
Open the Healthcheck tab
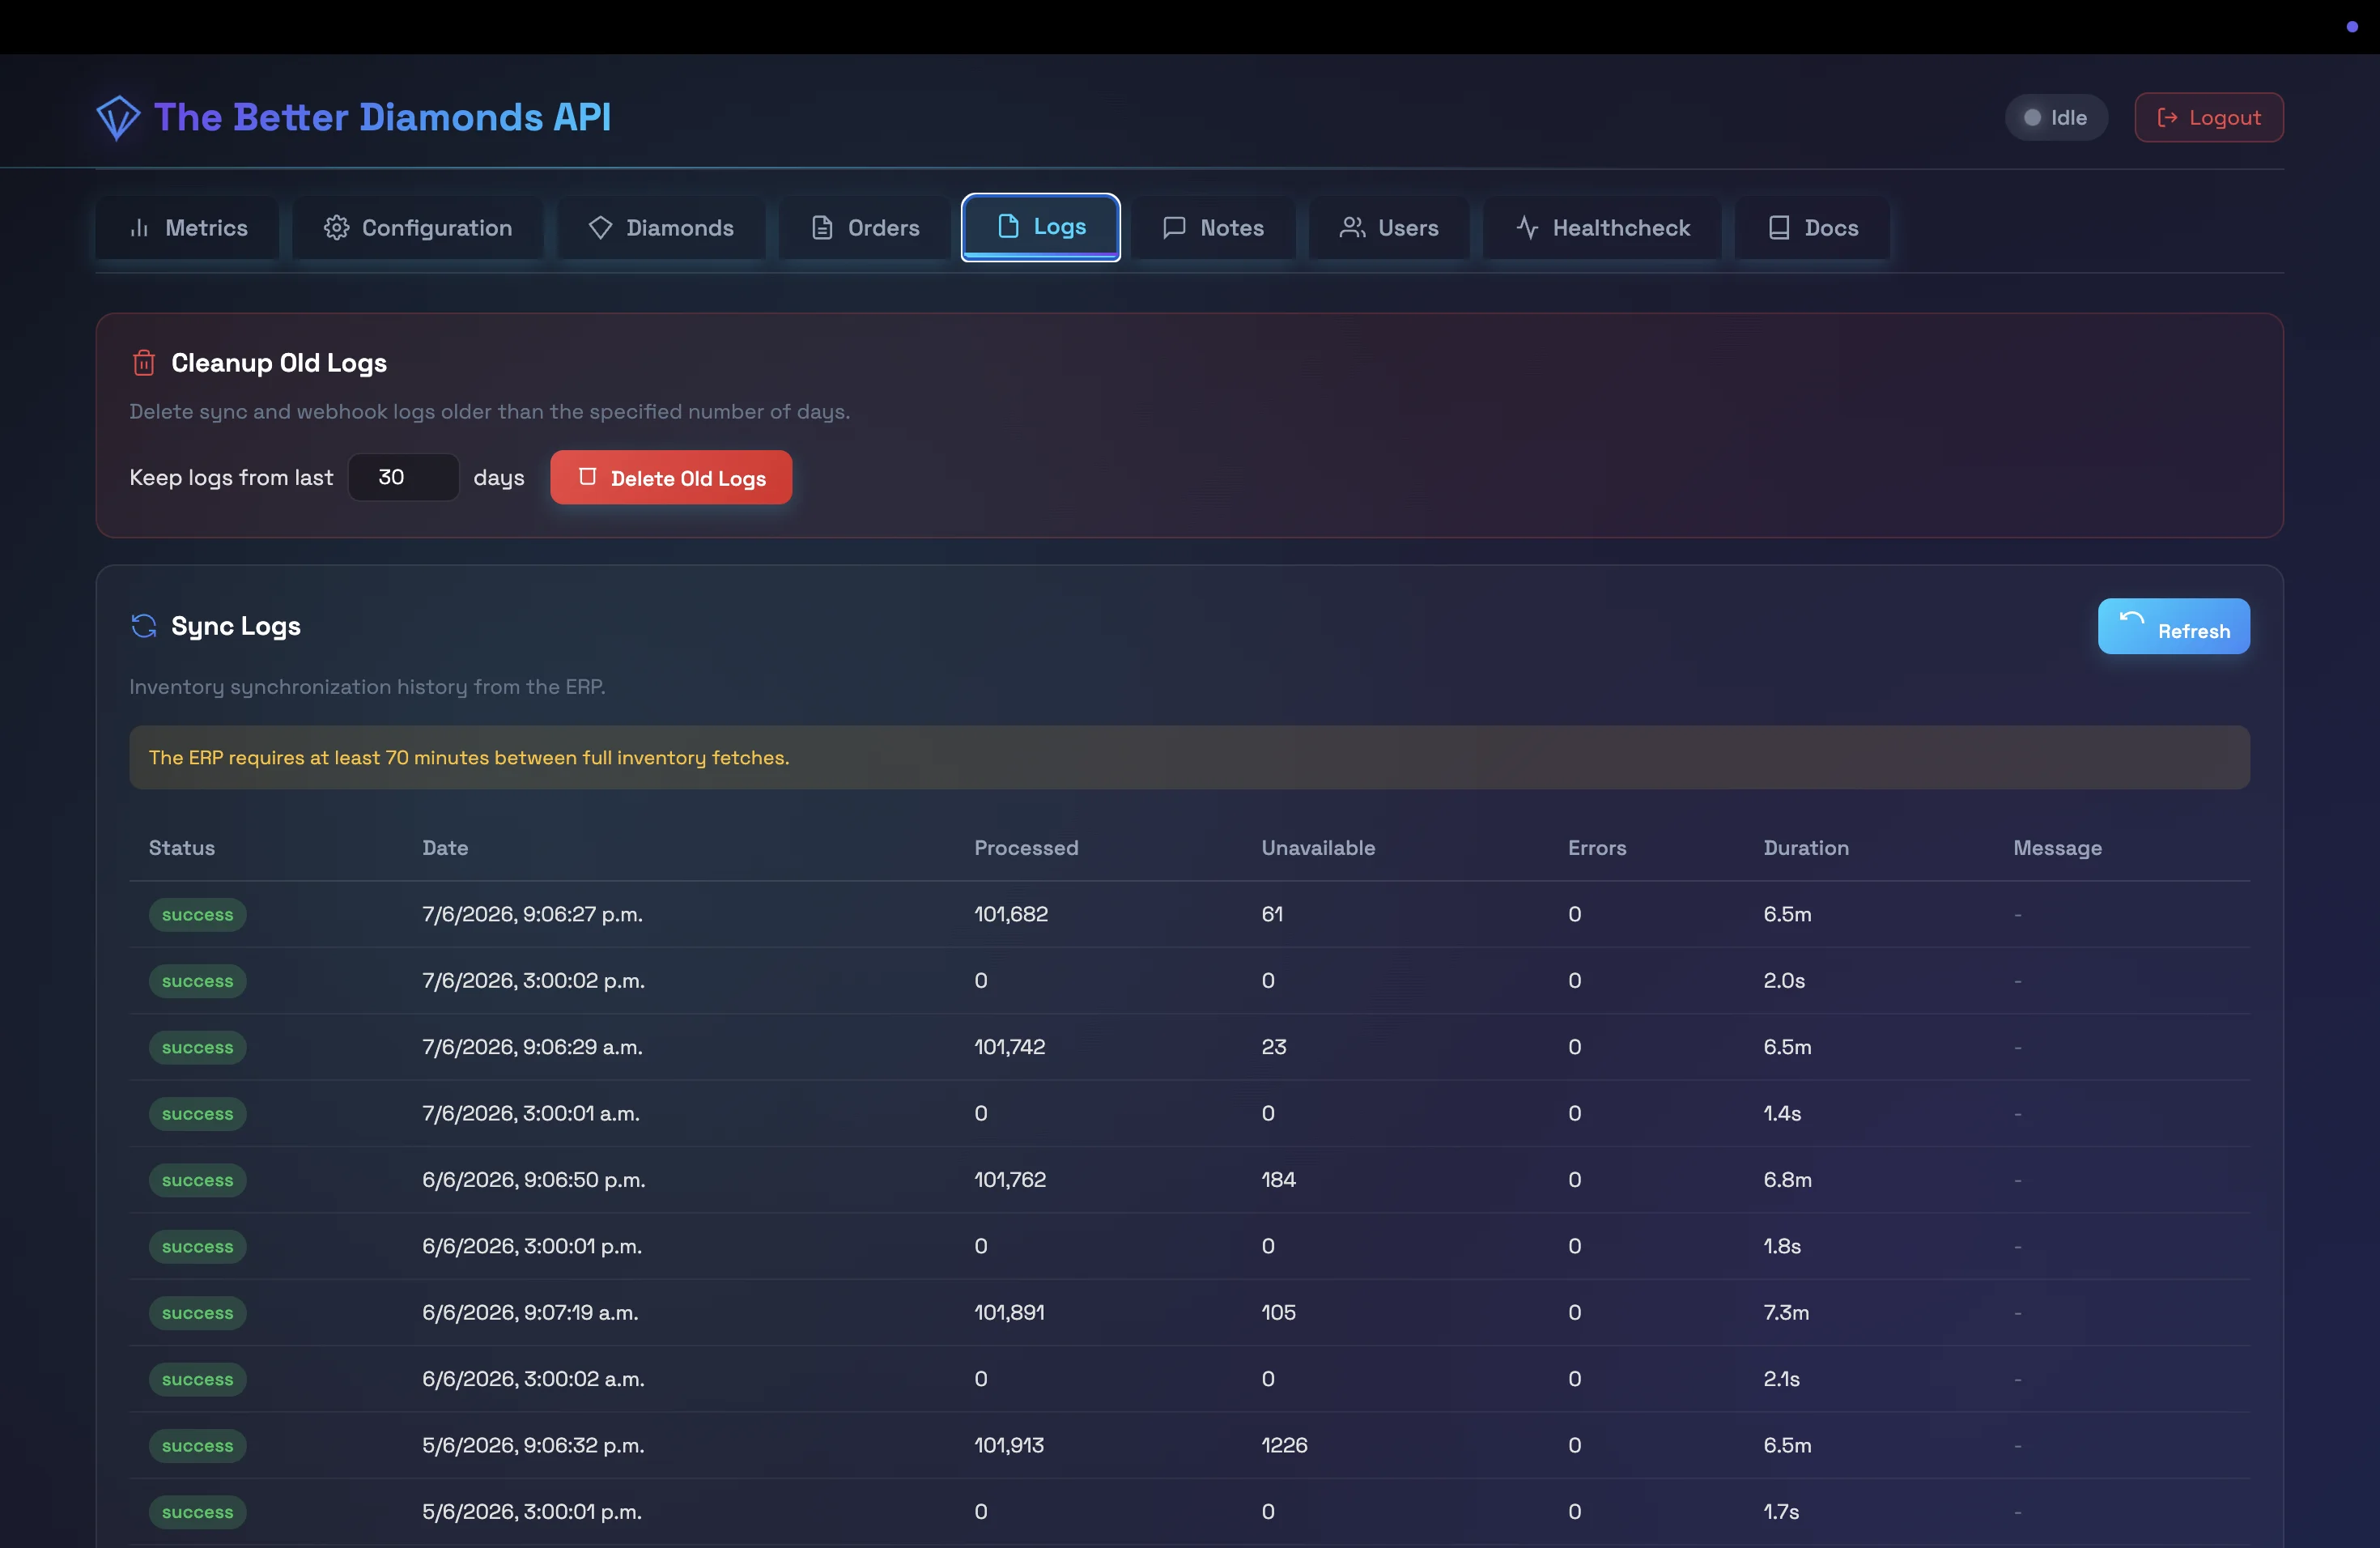click(x=1602, y=228)
